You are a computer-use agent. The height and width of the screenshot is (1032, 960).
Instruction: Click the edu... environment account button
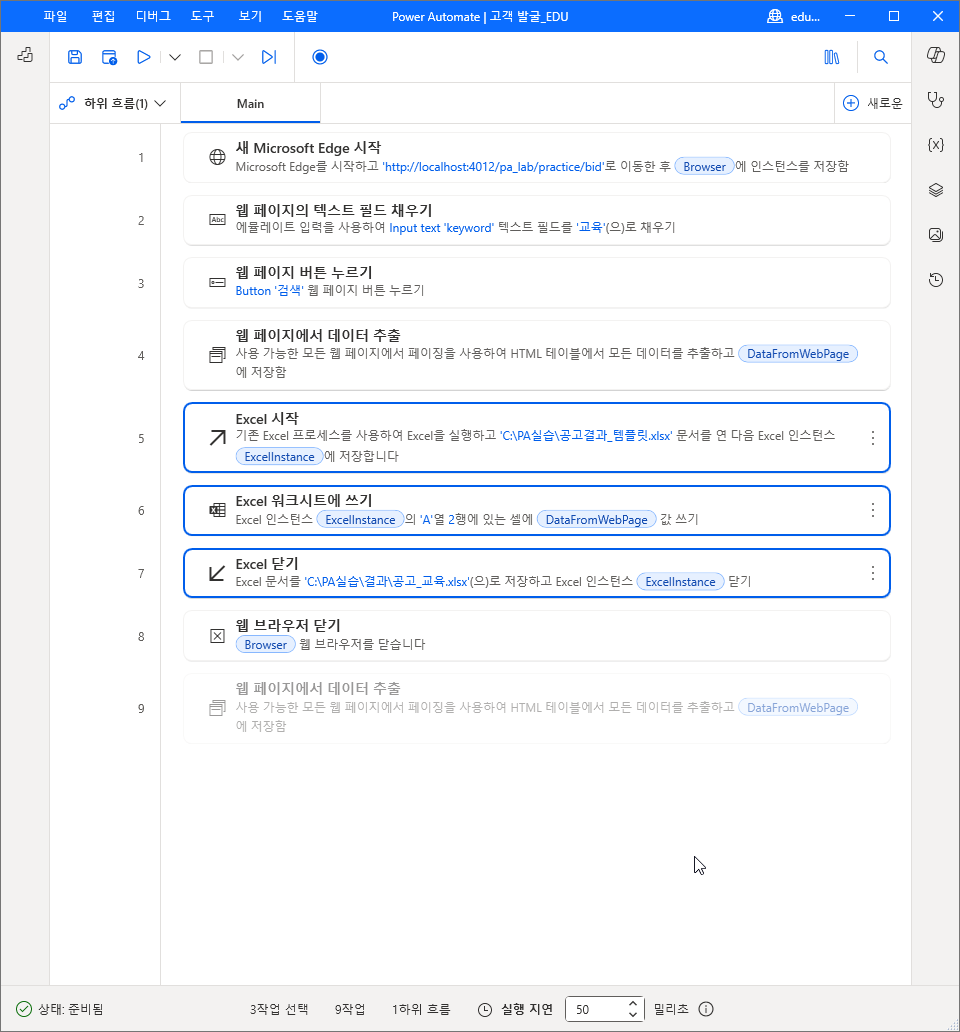(x=794, y=16)
